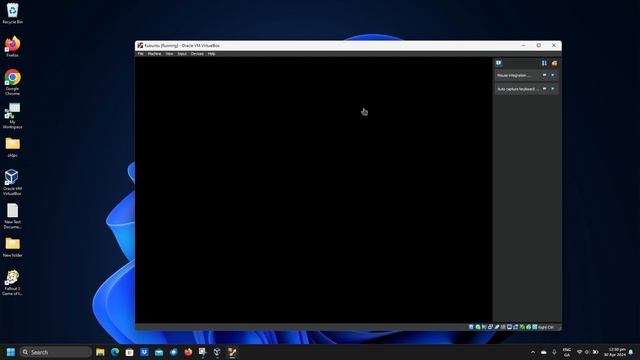The width and height of the screenshot is (640, 360).
Task: Open the Windows Start menu
Action: (x=11, y=352)
